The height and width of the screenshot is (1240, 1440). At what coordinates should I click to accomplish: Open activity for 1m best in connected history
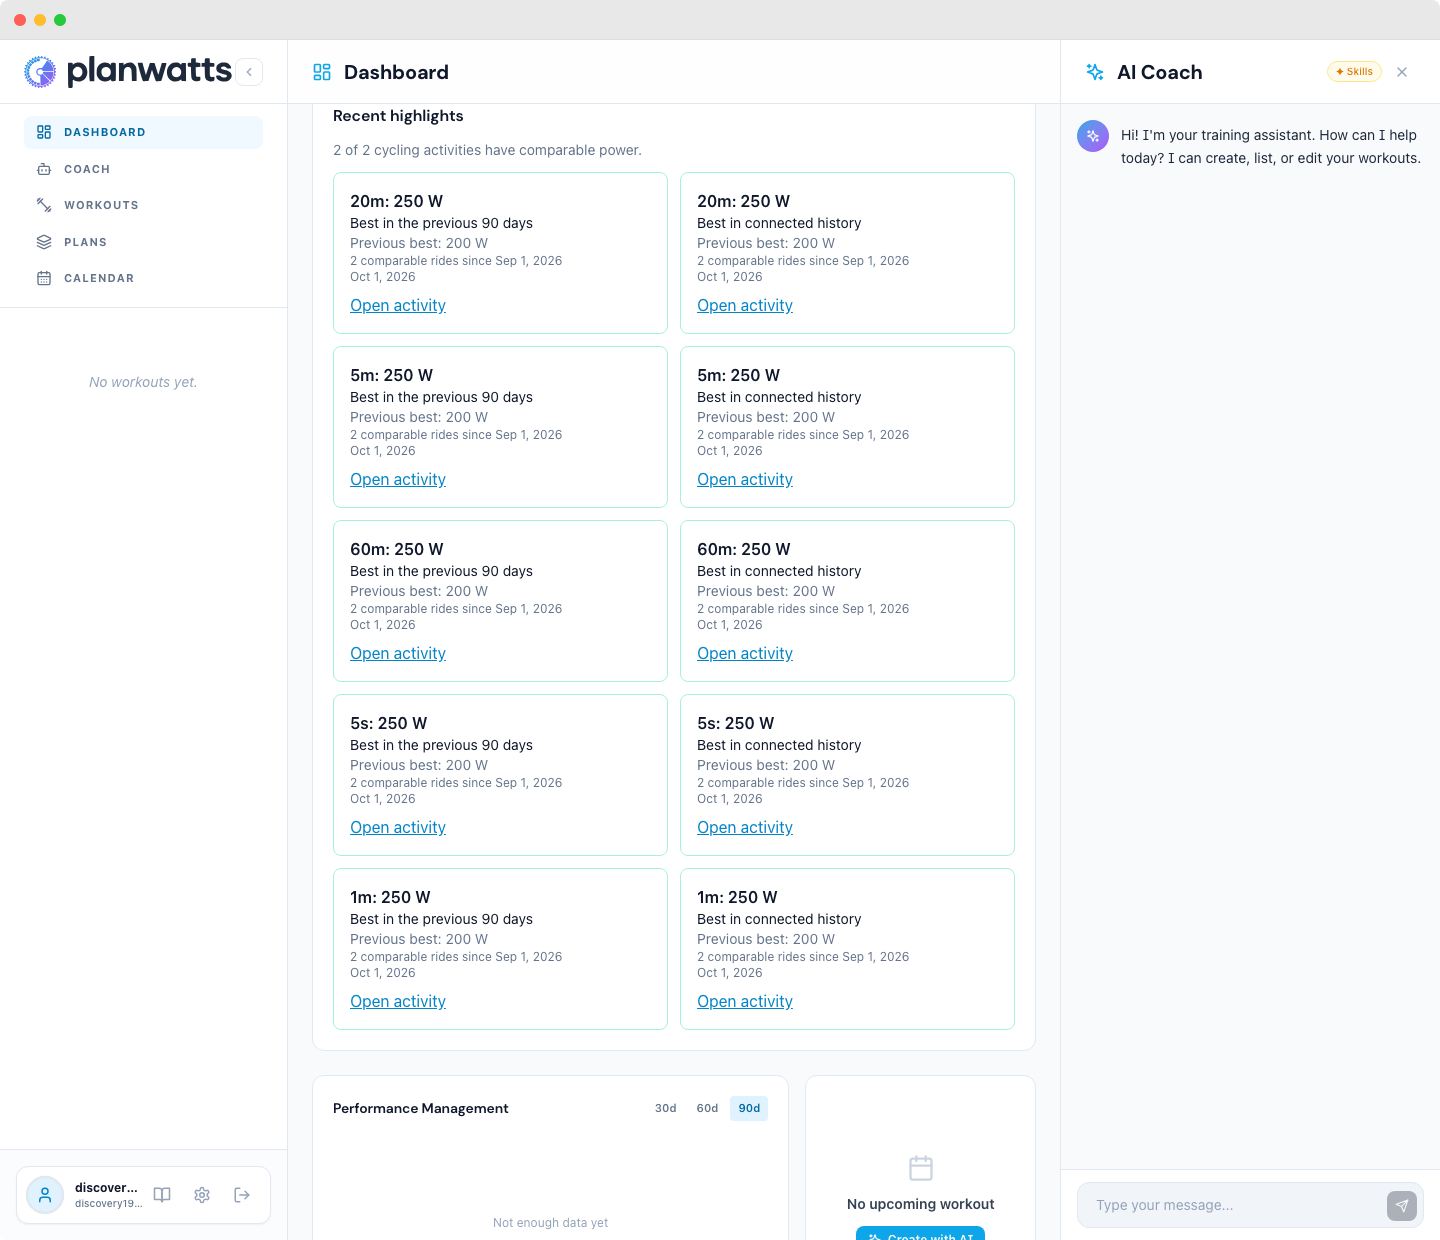point(745,1002)
